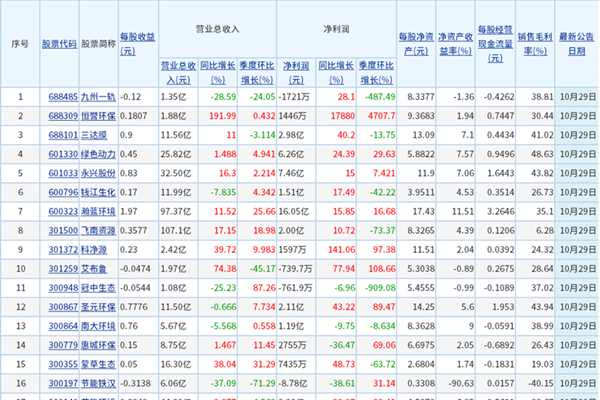Open stock code link 600796
Image resolution: width=600 pixels, height=400 pixels.
point(61,190)
